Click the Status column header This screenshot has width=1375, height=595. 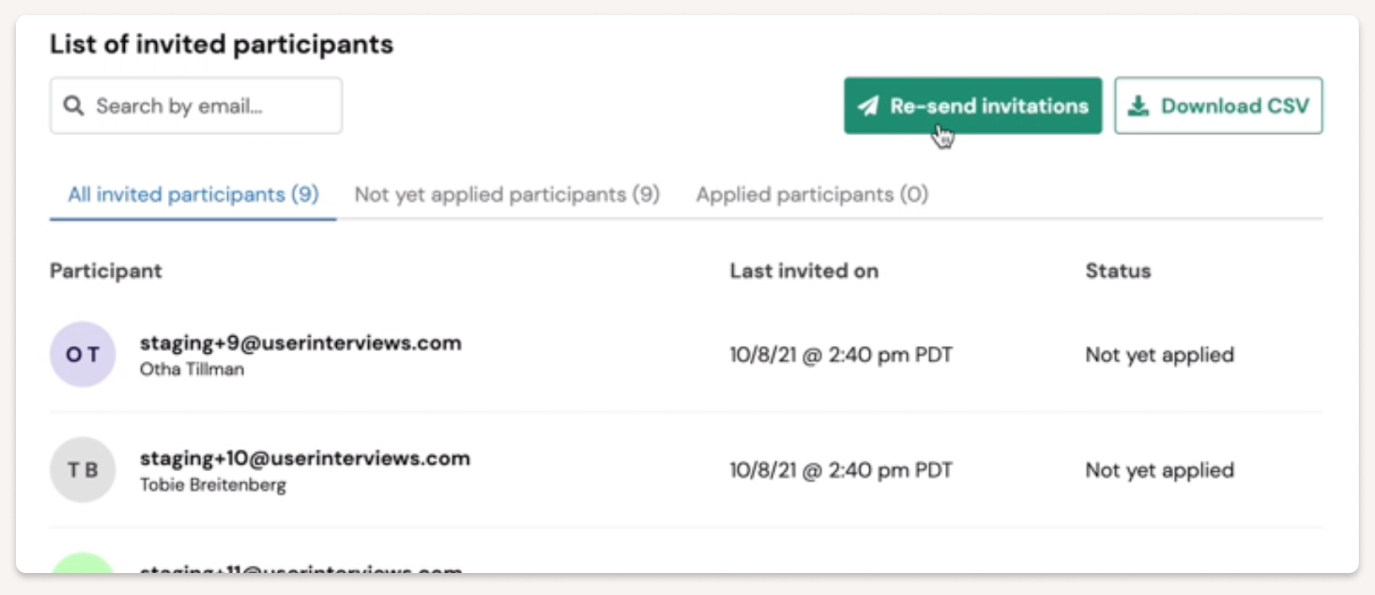1118,271
